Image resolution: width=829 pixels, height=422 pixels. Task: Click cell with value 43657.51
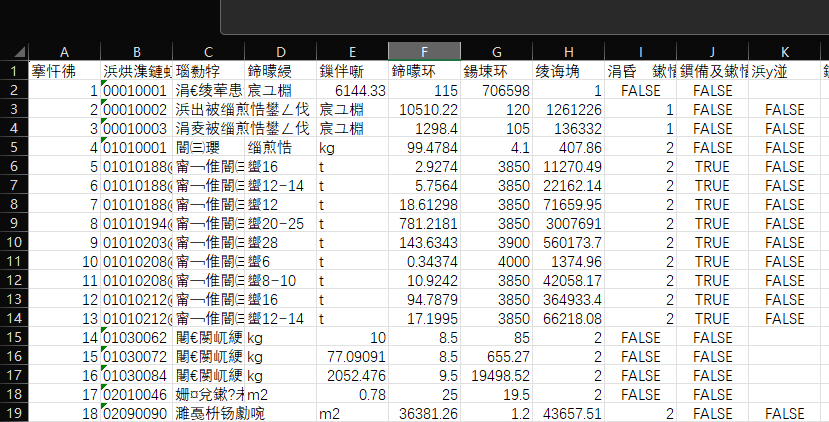click(x=568, y=414)
